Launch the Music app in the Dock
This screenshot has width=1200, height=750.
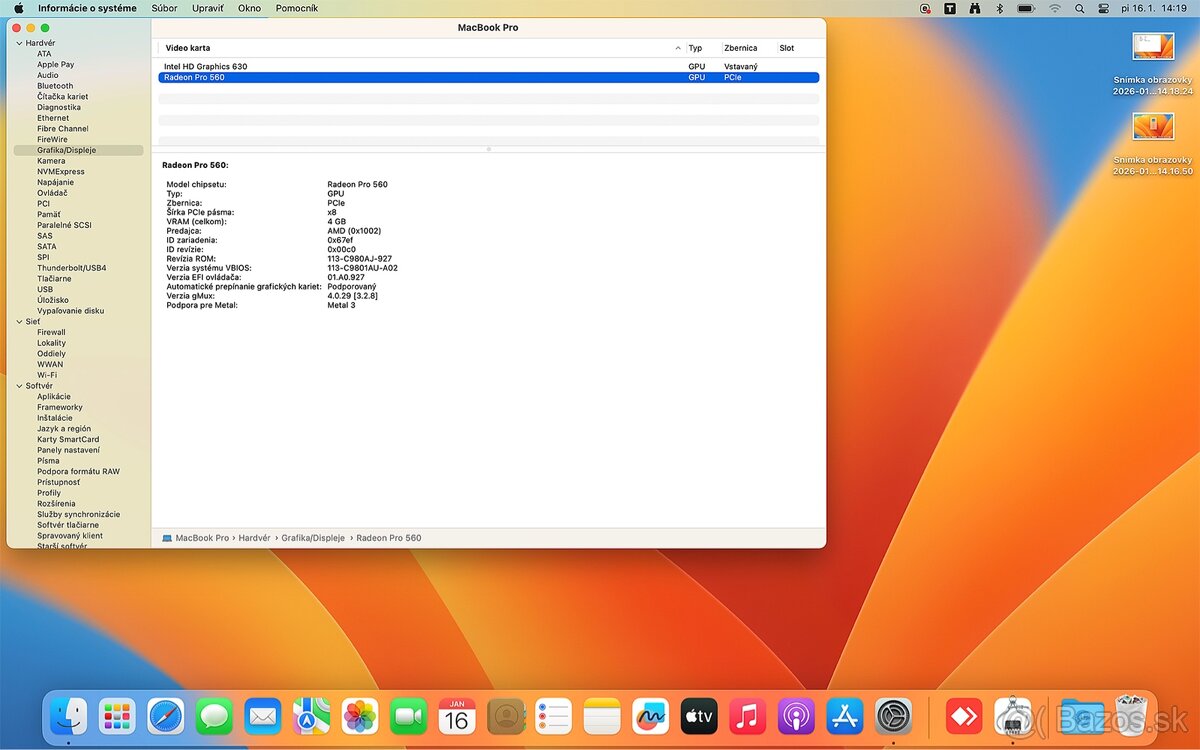(747, 716)
